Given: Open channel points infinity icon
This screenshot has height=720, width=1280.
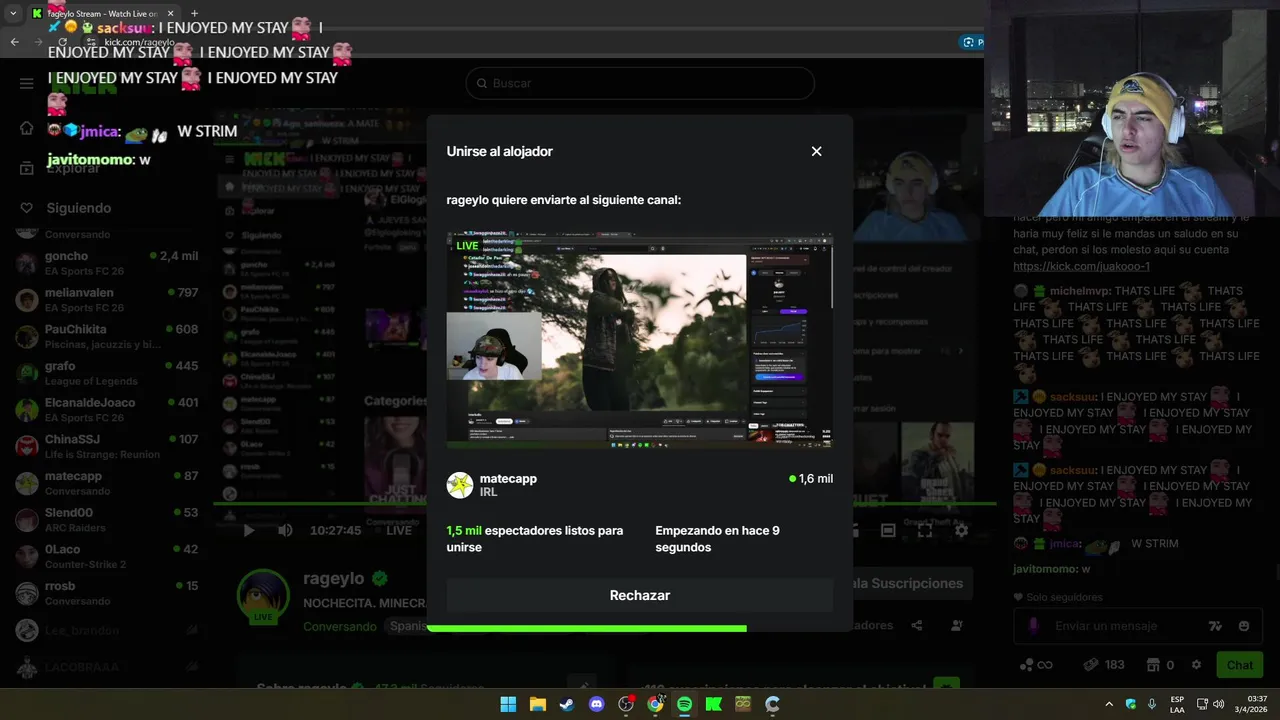Looking at the screenshot, I should [1035, 665].
